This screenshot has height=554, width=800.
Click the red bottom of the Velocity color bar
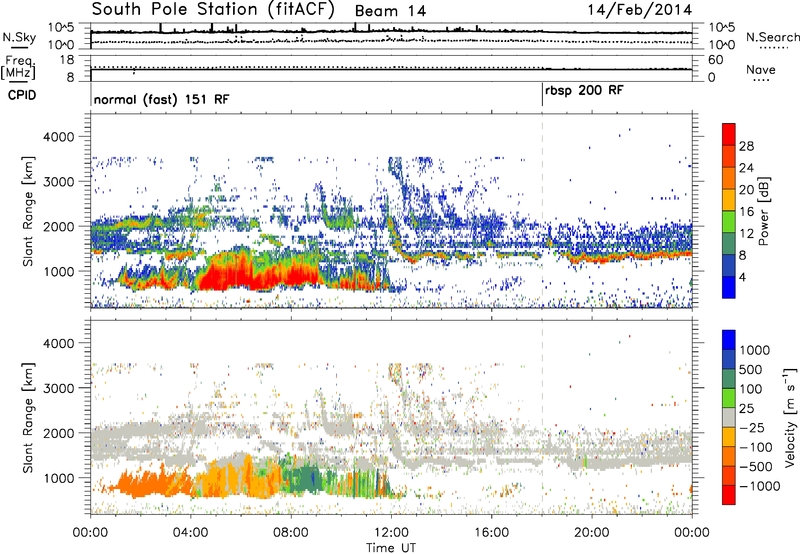[729, 495]
